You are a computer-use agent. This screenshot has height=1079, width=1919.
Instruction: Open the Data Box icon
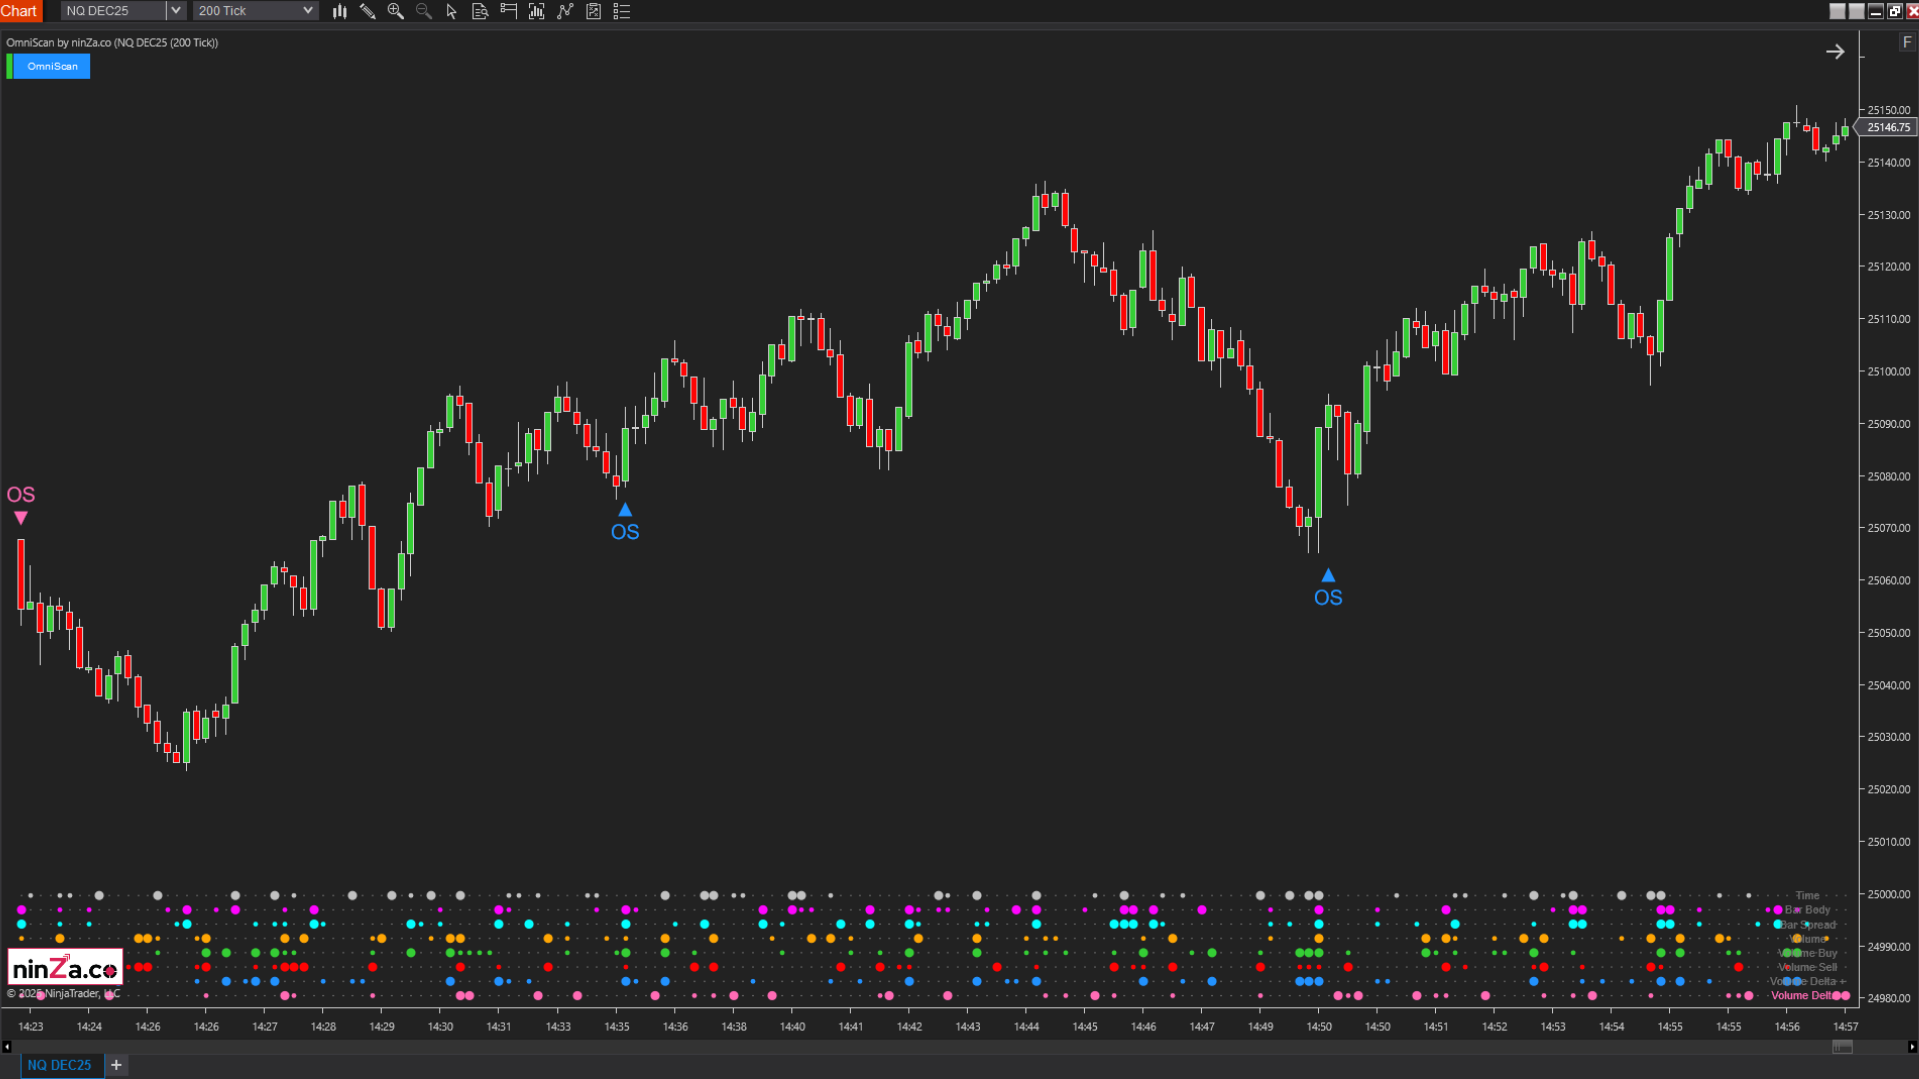pos(479,11)
